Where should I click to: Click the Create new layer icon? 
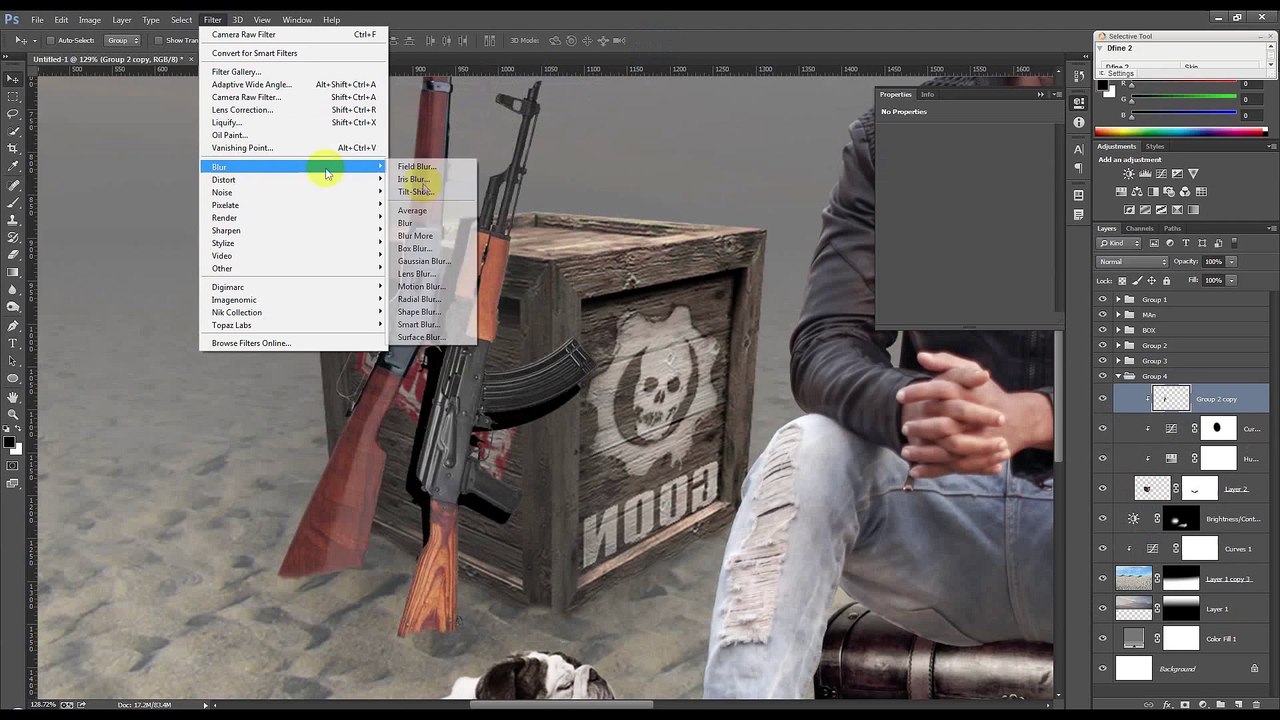click(1238, 705)
